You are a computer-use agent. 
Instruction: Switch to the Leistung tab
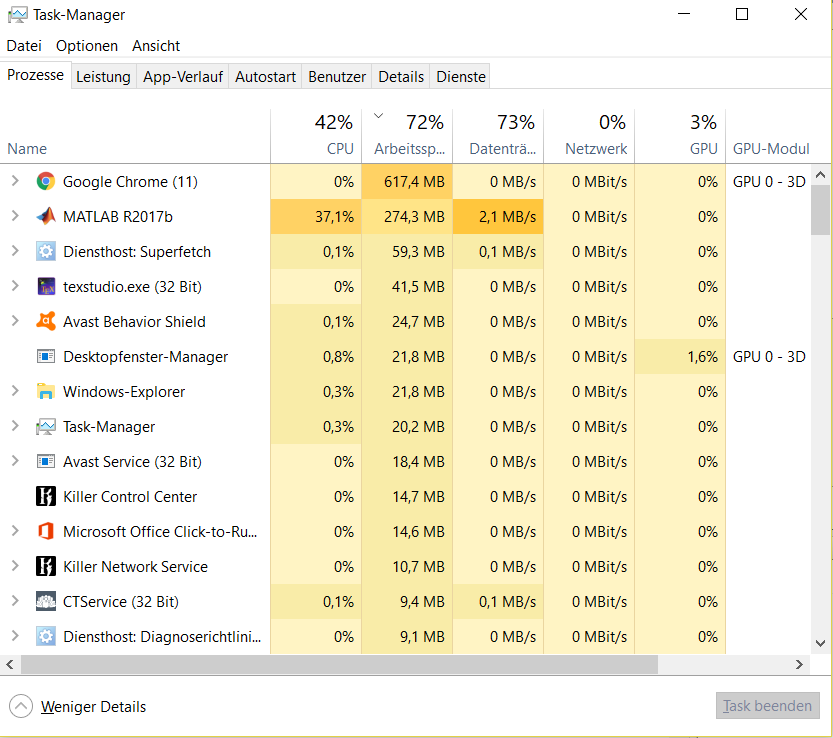[103, 77]
